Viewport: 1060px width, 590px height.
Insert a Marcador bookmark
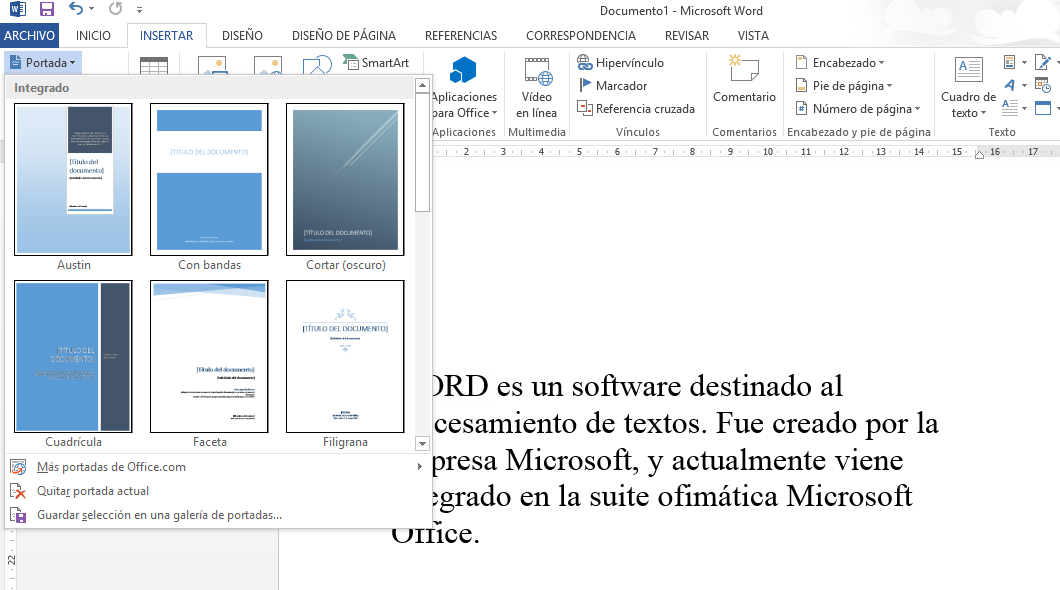click(x=612, y=86)
